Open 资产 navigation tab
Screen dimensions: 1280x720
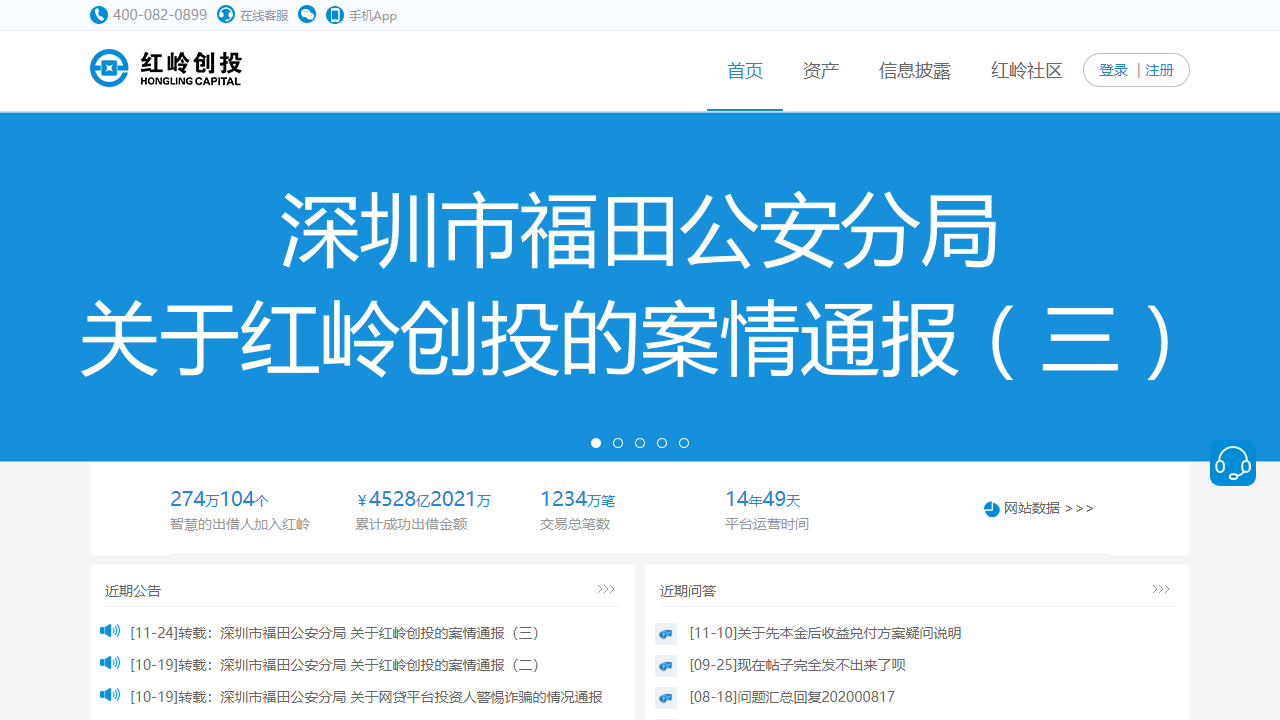coord(821,71)
